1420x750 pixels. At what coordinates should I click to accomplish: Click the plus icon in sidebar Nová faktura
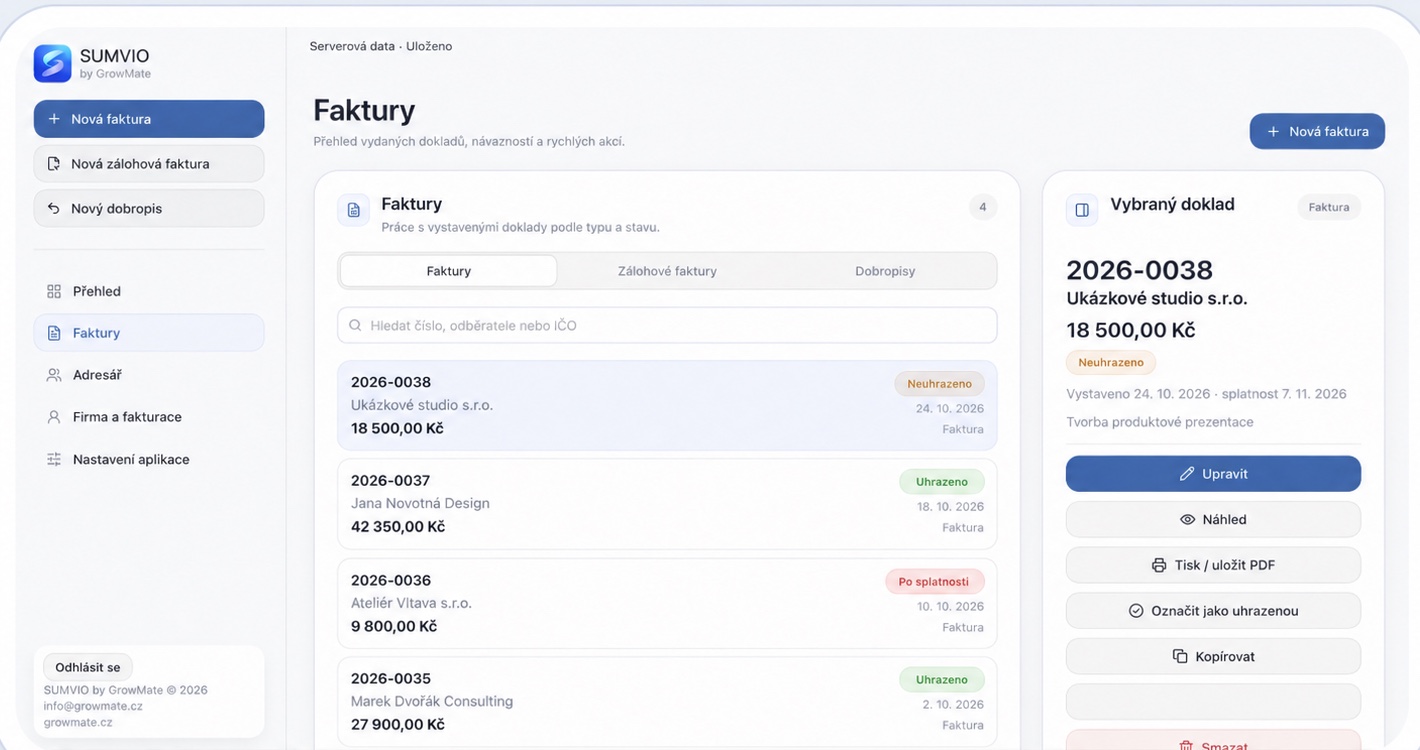coord(54,119)
